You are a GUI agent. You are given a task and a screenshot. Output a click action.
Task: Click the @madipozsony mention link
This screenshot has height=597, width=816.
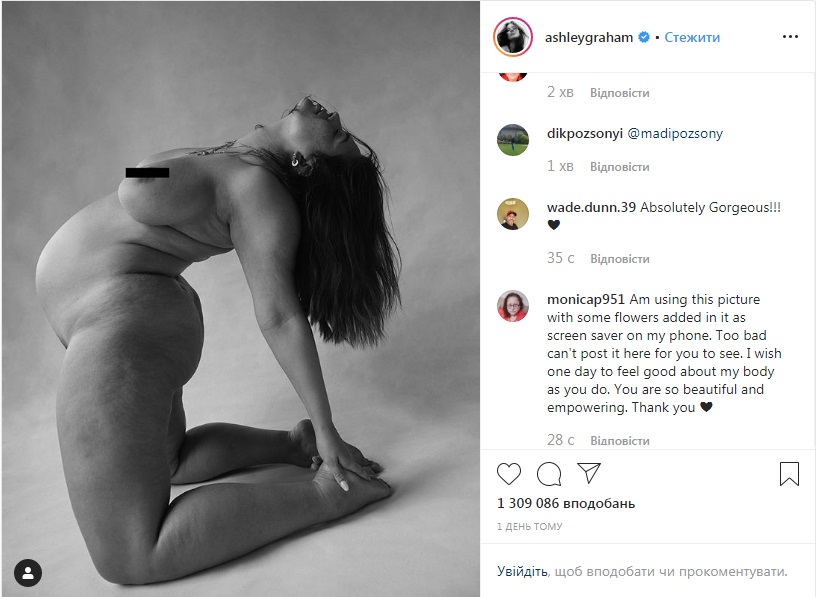[675, 133]
